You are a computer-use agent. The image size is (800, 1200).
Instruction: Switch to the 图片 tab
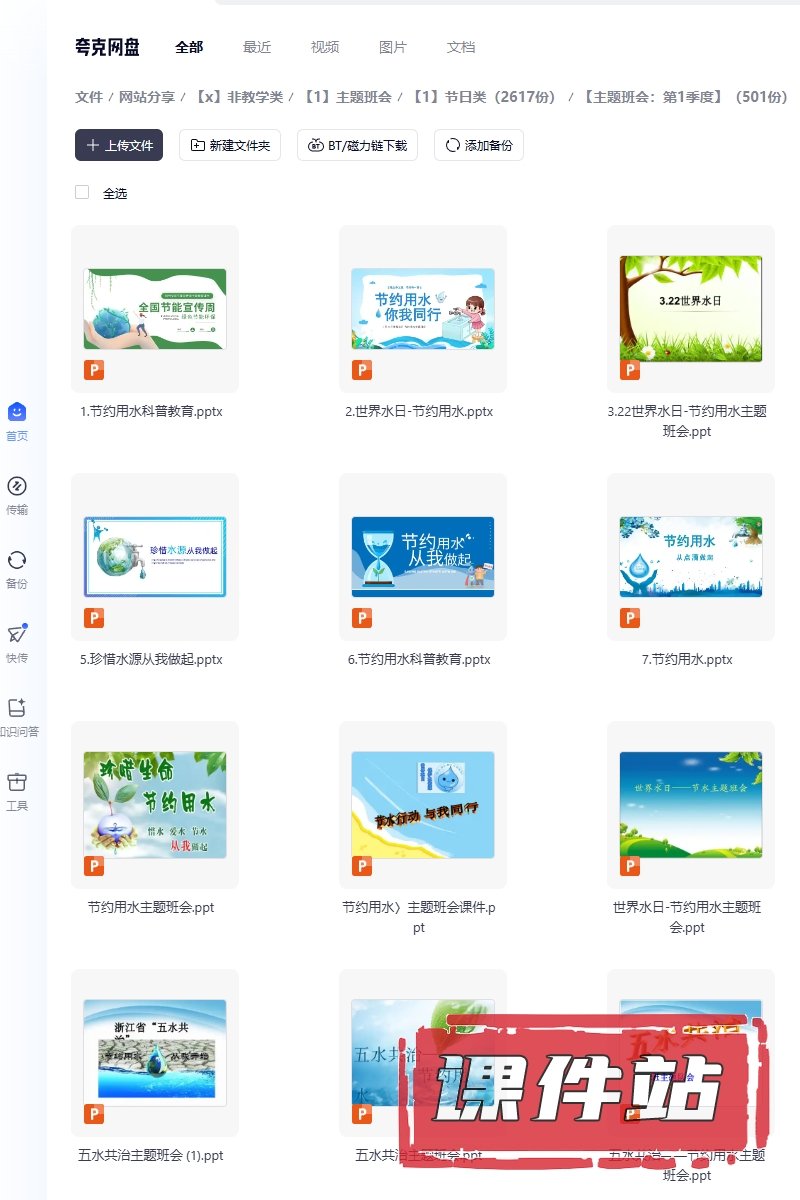tap(393, 47)
